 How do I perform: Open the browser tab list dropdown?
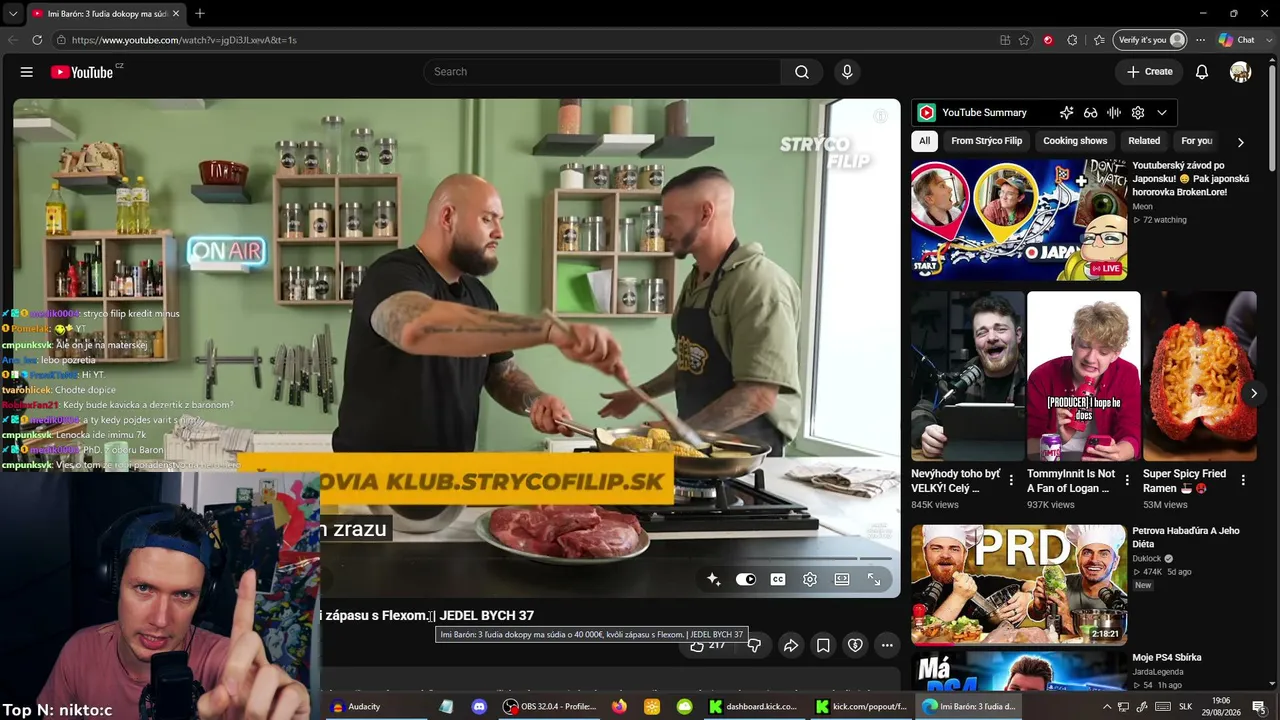[x=13, y=14]
